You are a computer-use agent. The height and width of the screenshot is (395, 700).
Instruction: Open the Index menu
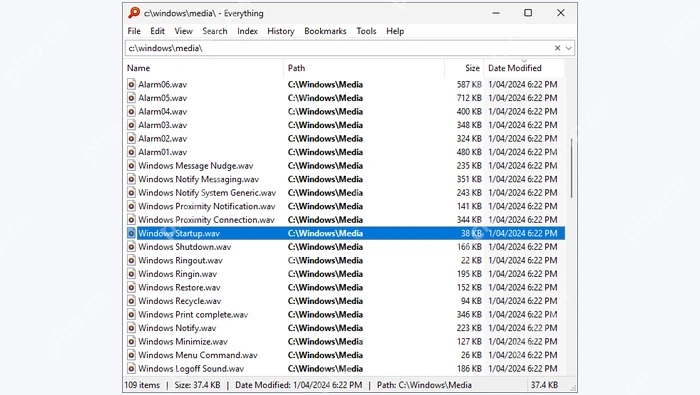(247, 31)
